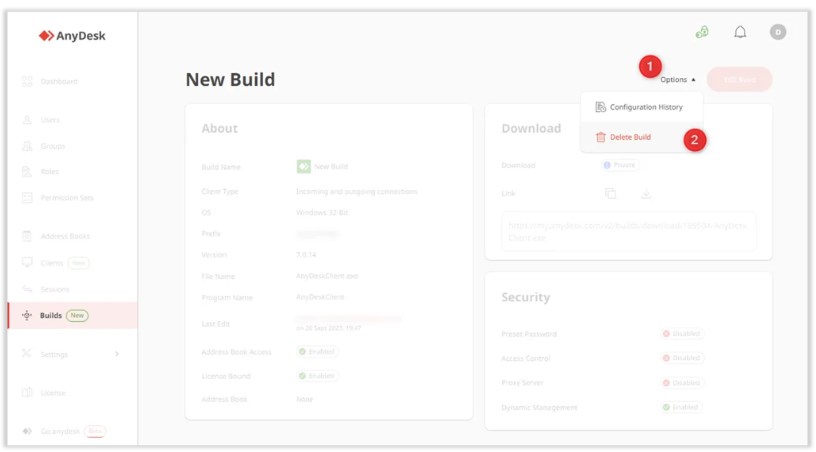Click the Windows 32 Bit OS value
The width and height of the screenshot is (816, 452).
click(x=322, y=212)
